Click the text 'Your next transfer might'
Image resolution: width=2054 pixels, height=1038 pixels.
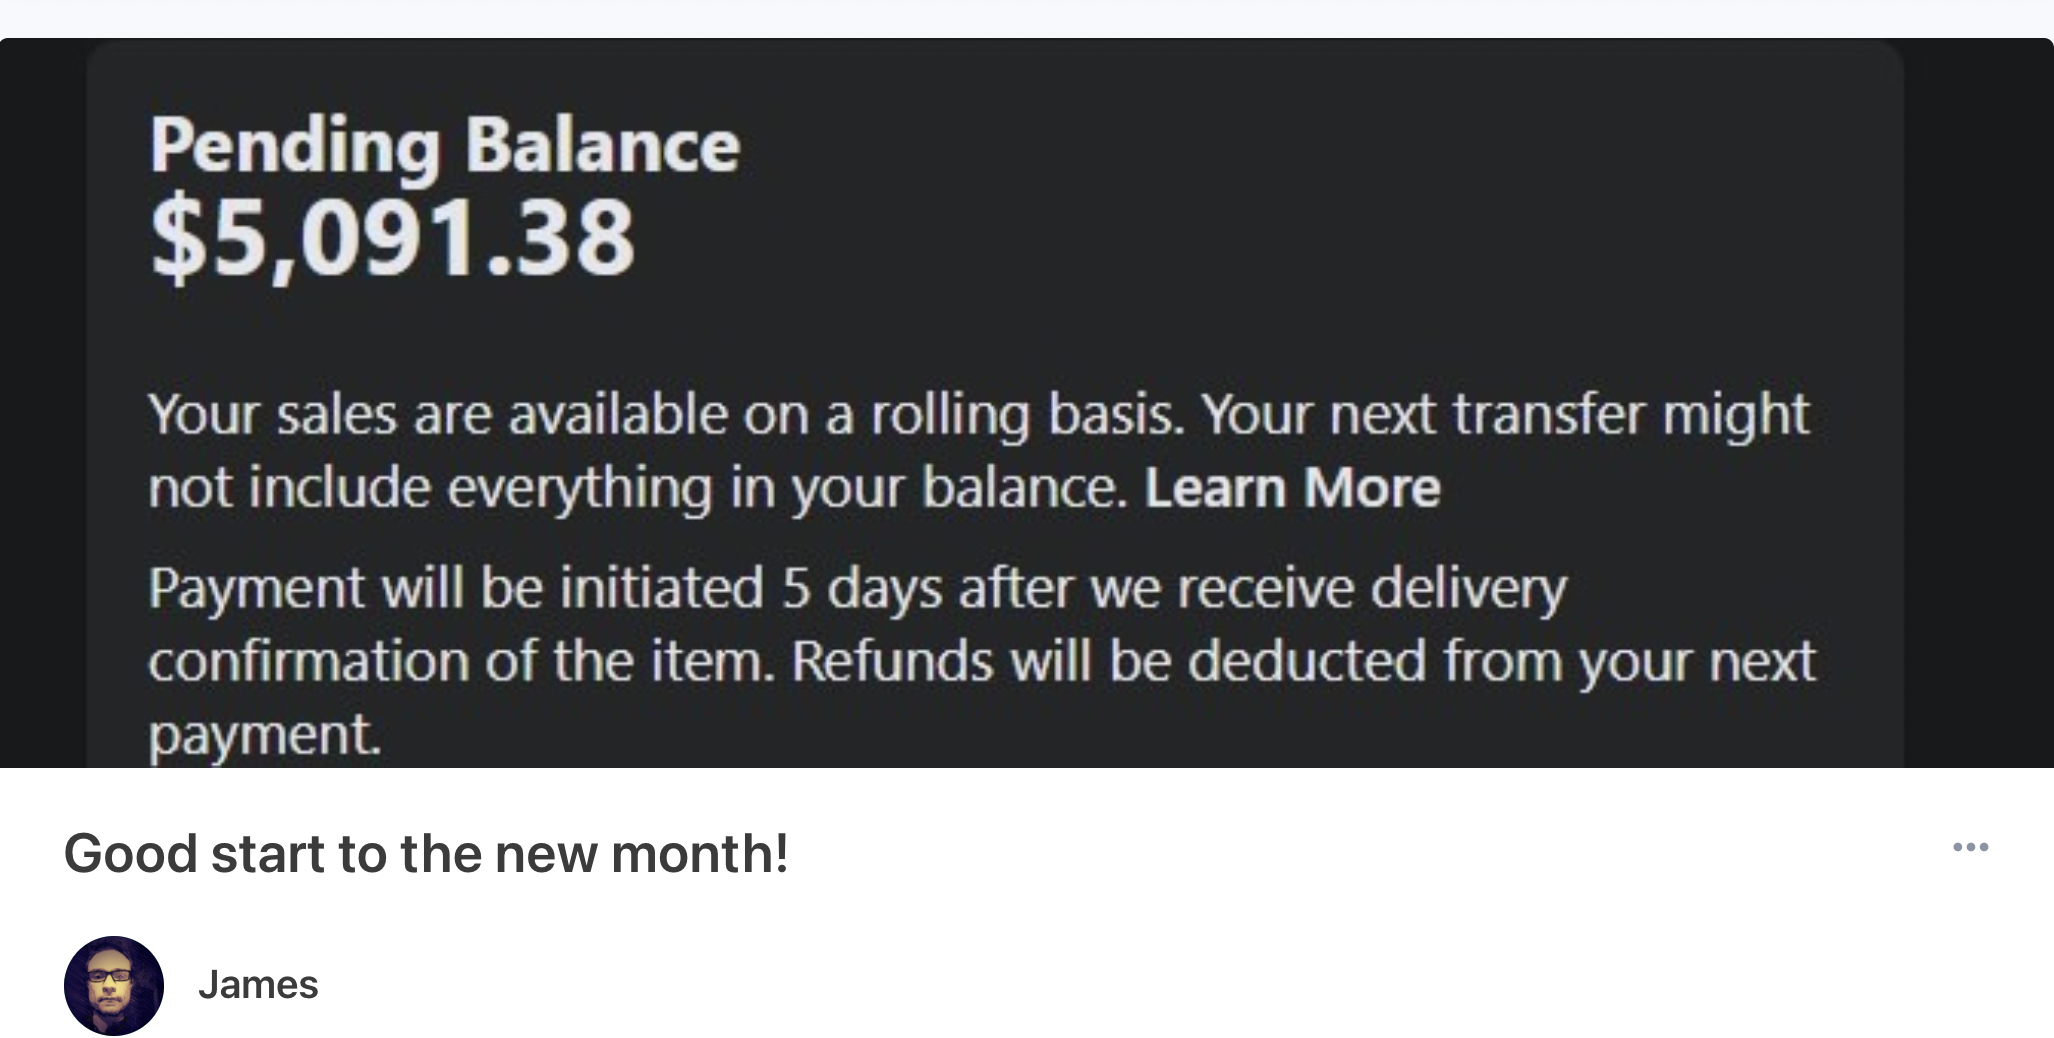click(x=1505, y=415)
